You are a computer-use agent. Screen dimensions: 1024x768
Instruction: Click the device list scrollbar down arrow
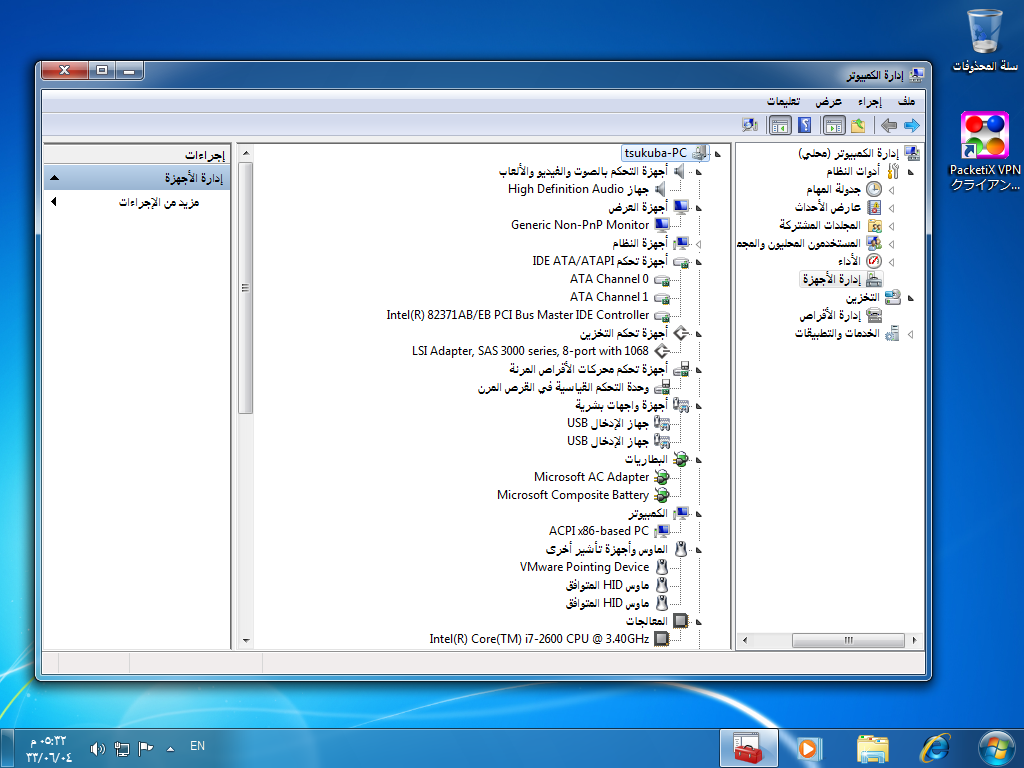click(x=246, y=640)
